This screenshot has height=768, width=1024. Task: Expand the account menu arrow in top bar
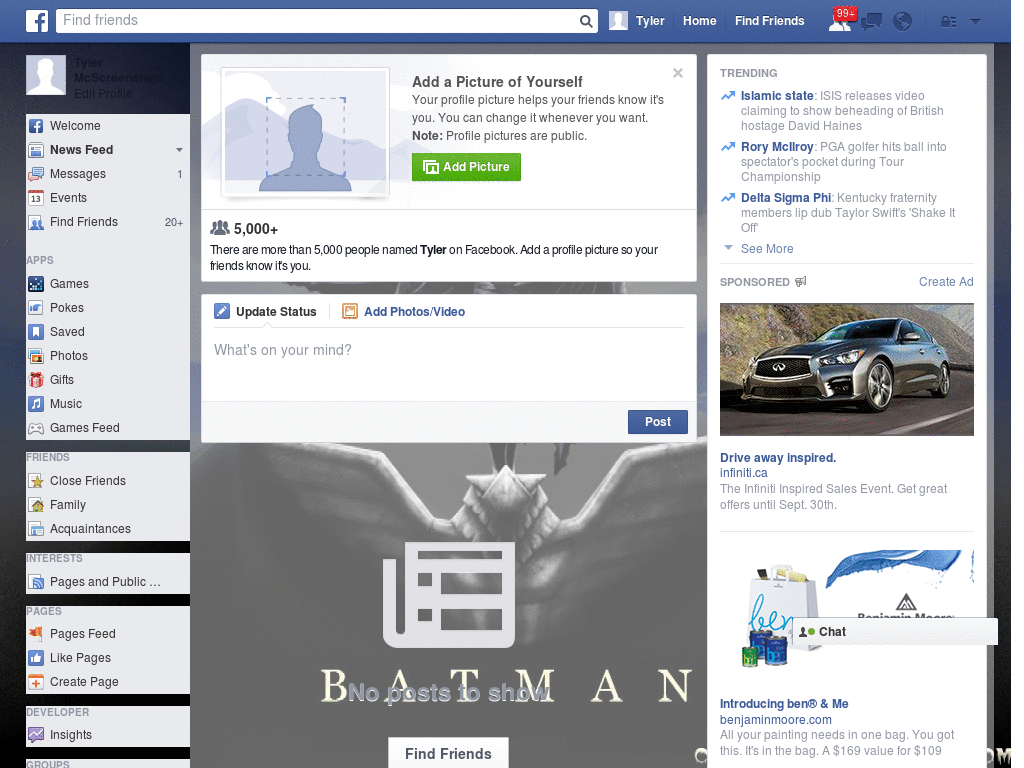point(975,22)
